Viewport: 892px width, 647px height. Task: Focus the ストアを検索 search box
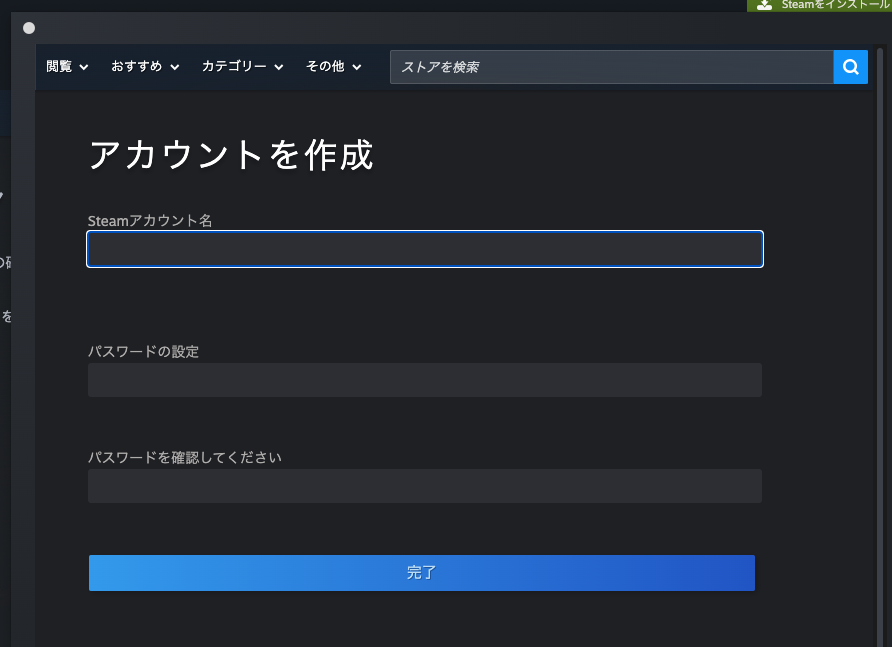(x=610, y=67)
